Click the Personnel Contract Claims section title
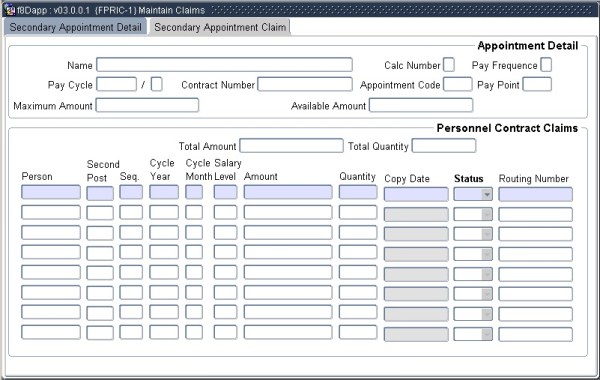Screen dimensions: 600x380 (x=507, y=128)
